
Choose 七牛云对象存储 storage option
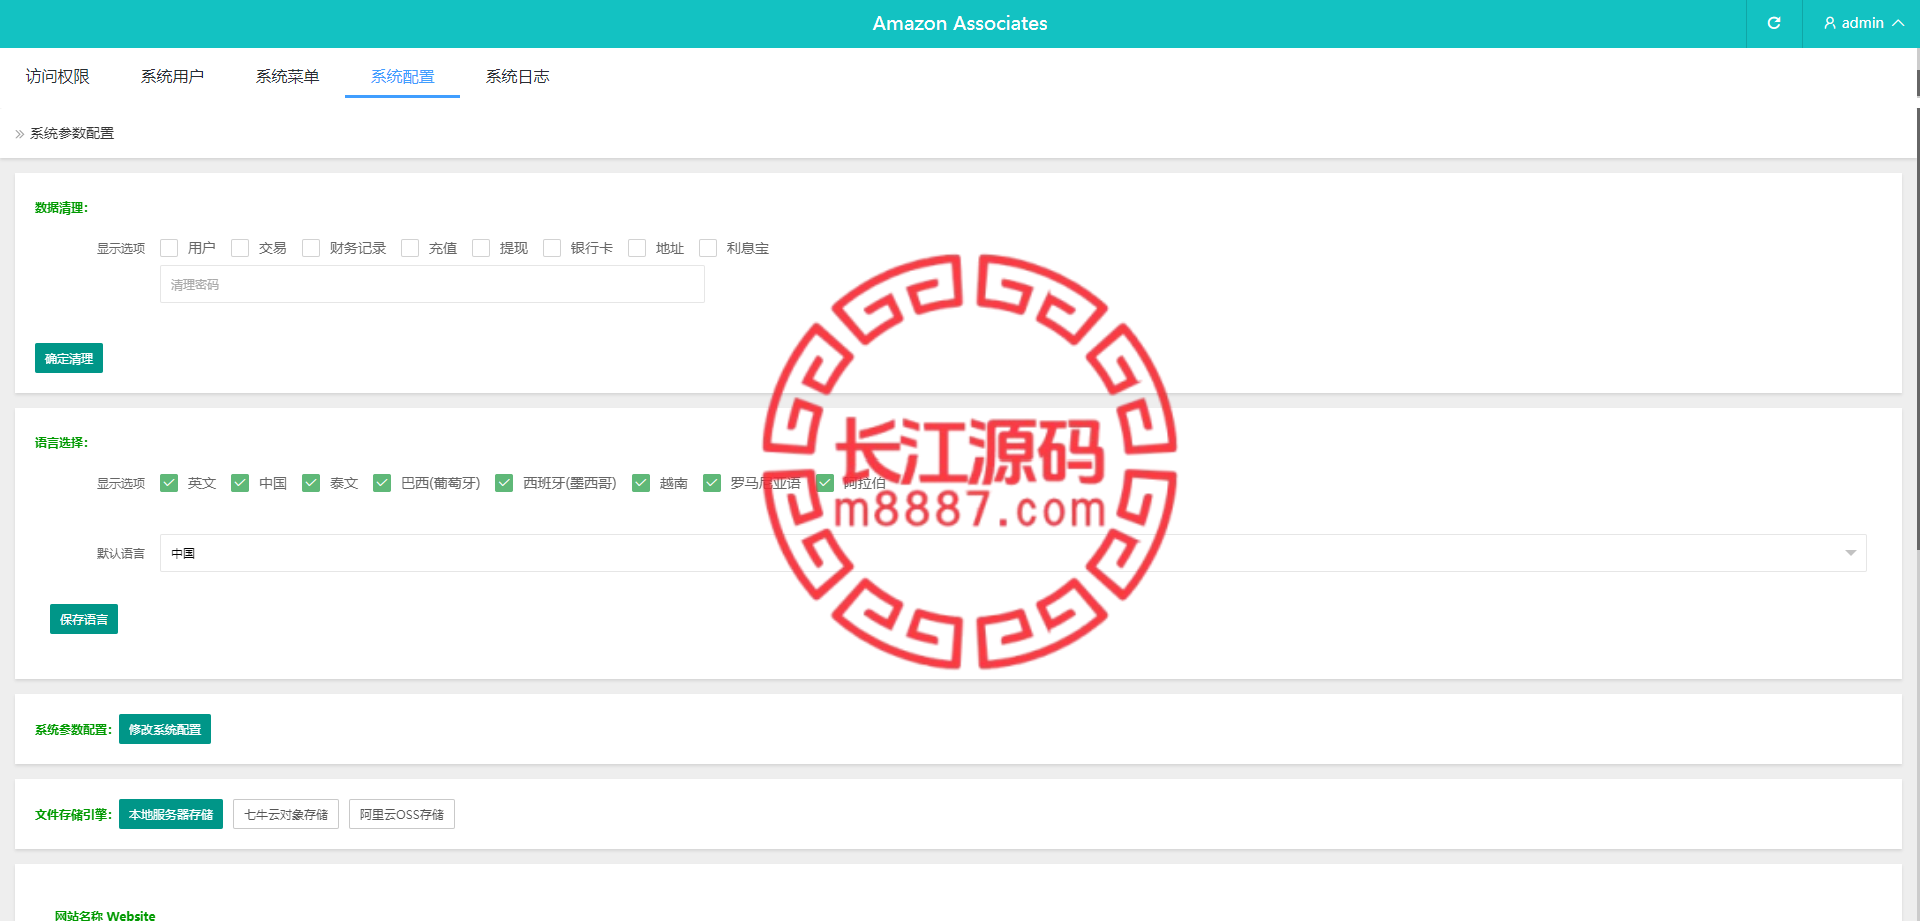[x=286, y=814]
